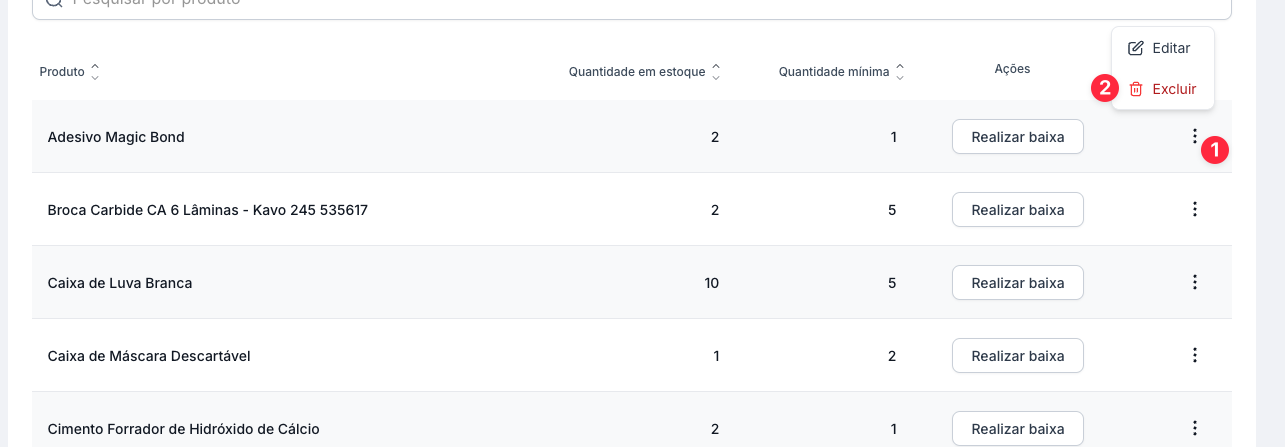Click Realizar baixa for Cimento Forrador

point(1017,429)
